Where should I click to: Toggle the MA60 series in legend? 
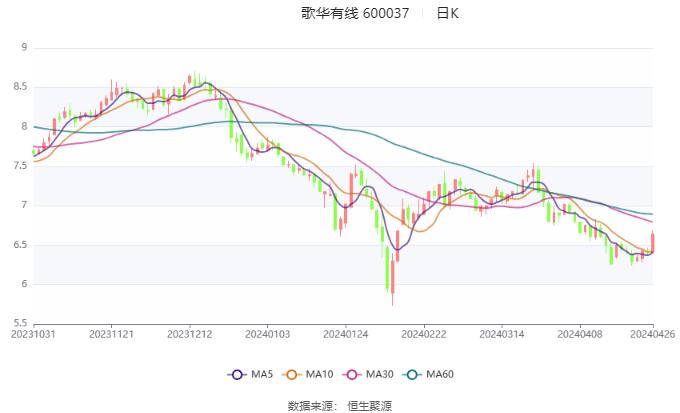[x=411, y=374]
